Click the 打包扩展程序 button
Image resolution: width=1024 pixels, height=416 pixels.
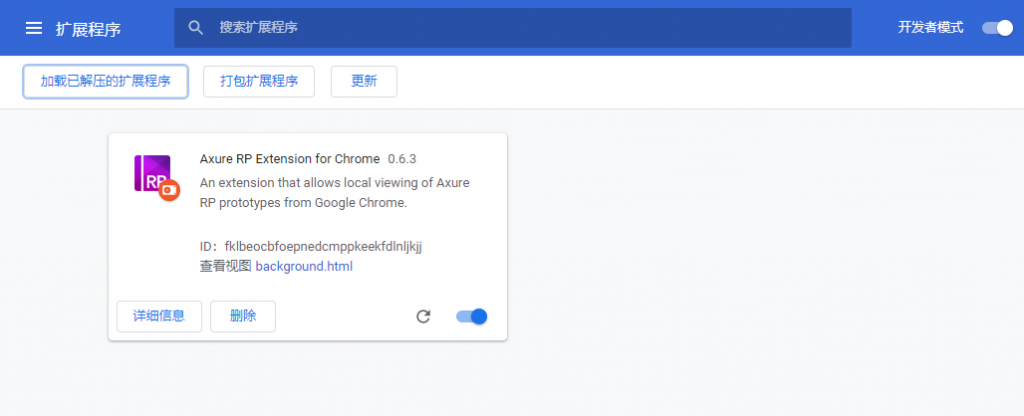coord(259,82)
